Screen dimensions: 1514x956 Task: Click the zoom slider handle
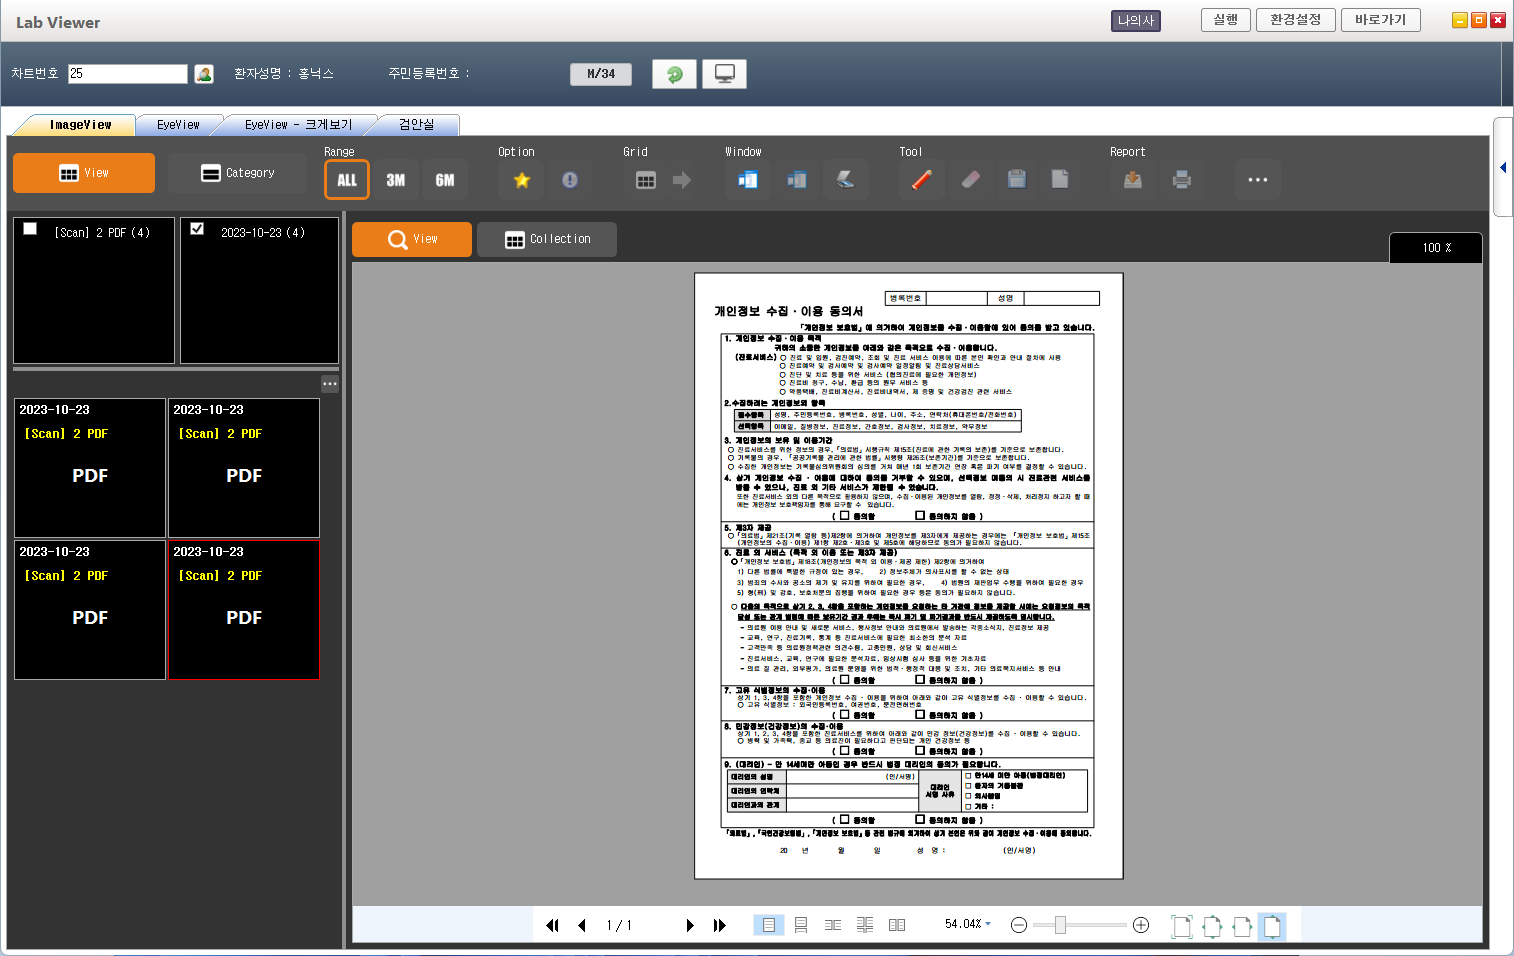click(x=1060, y=925)
